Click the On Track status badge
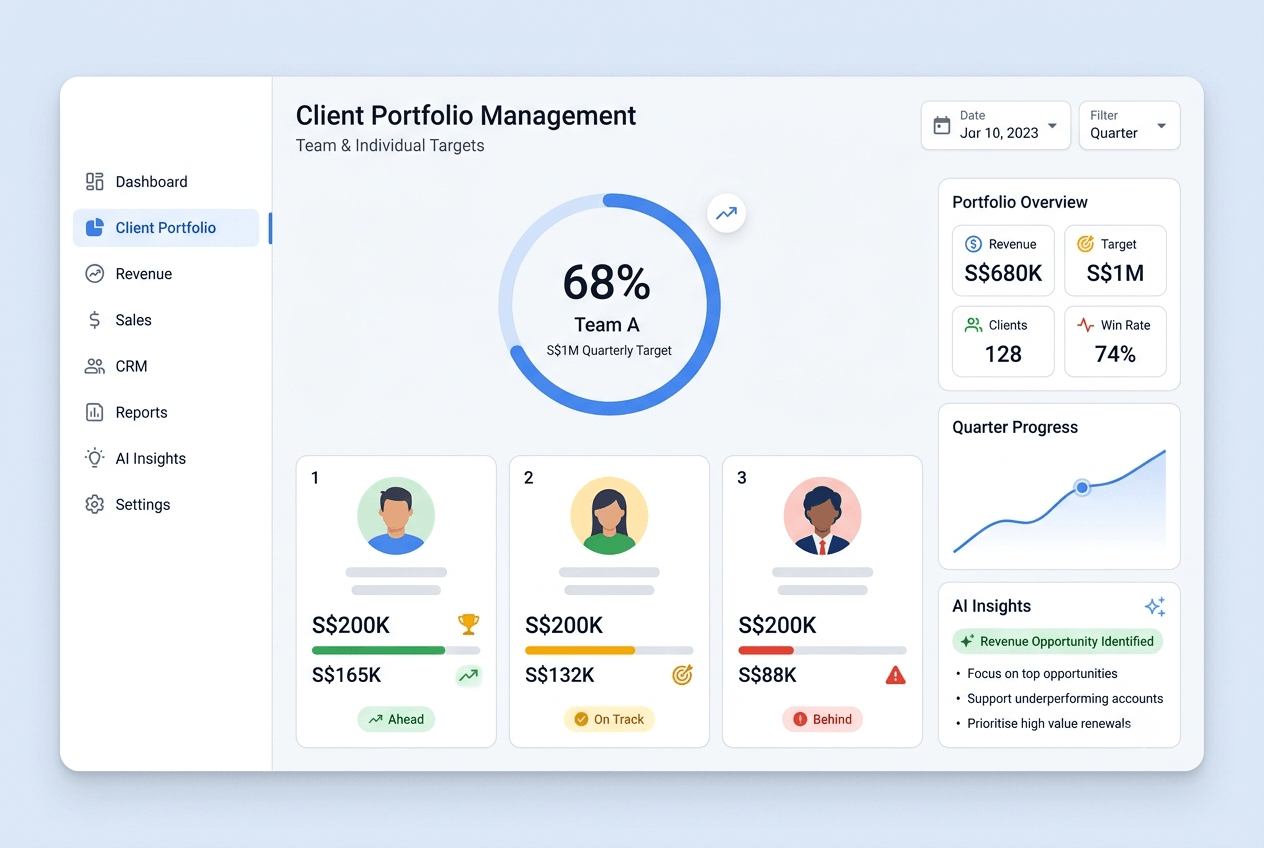Viewport: 1264px width, 848px height. (x=609, y=719)
